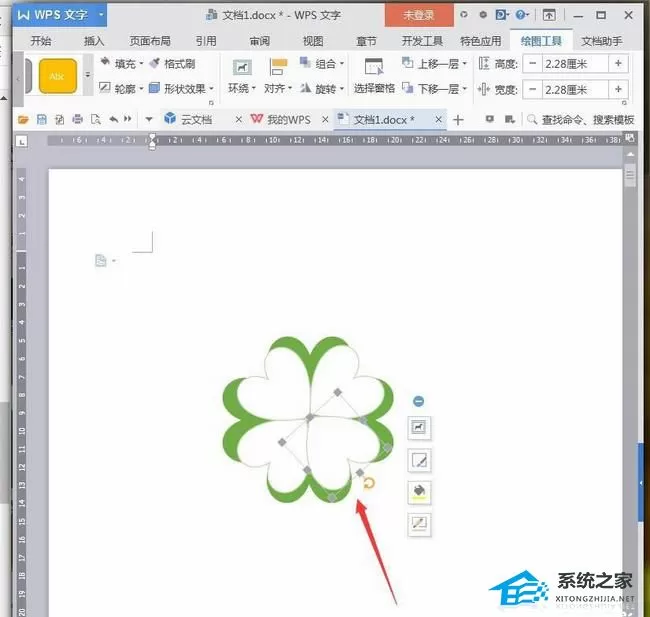Expand the Fill (填充) dropdown
Image resolution: width=650 pixels, height=617 pixels.
point(141,63)
